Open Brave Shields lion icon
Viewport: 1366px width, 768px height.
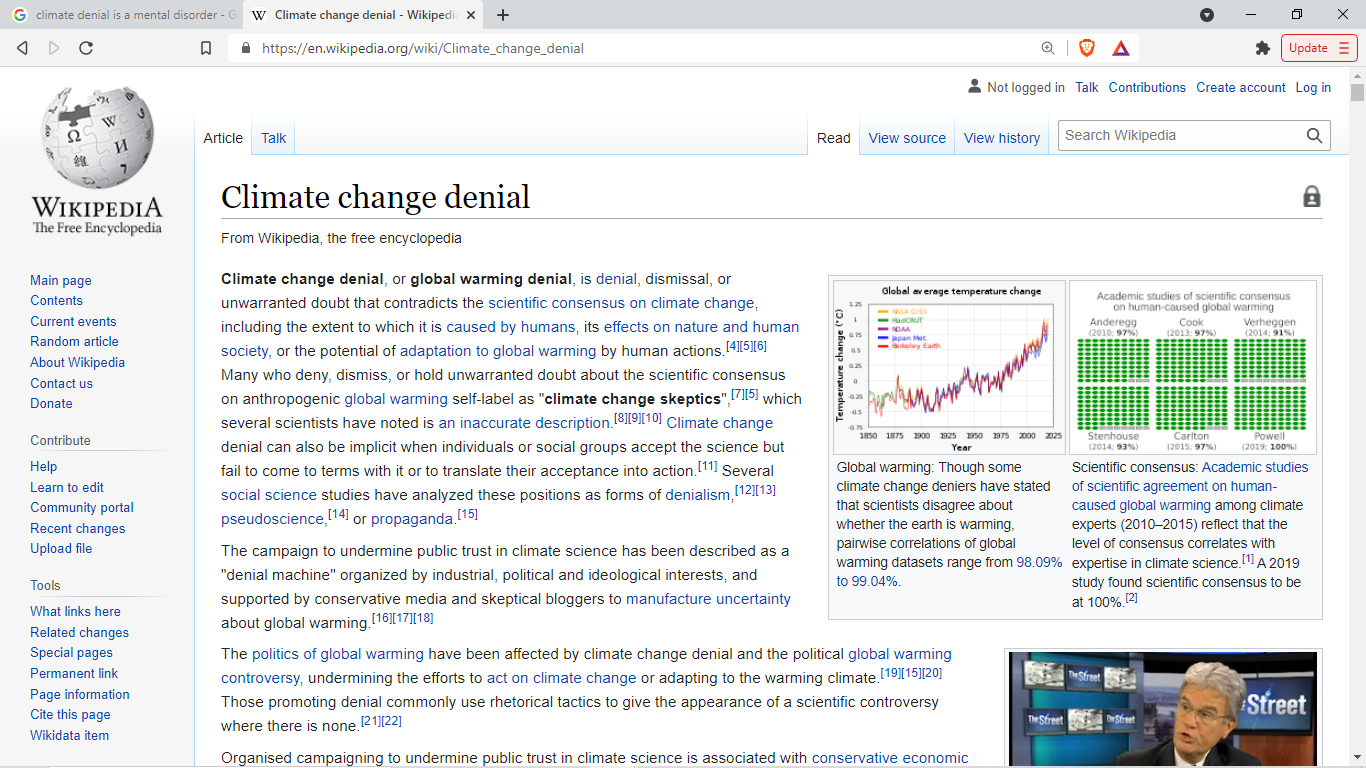click(x=1087, y=48)
